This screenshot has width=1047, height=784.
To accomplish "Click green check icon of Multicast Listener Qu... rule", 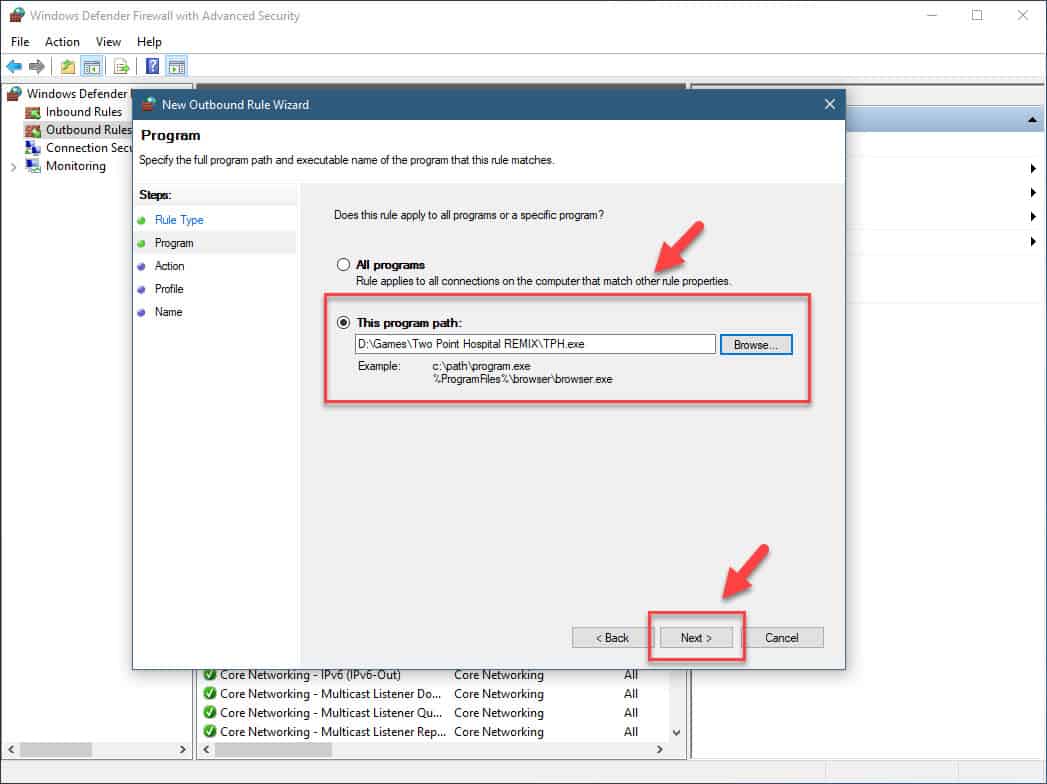I will tap(210, 713).
